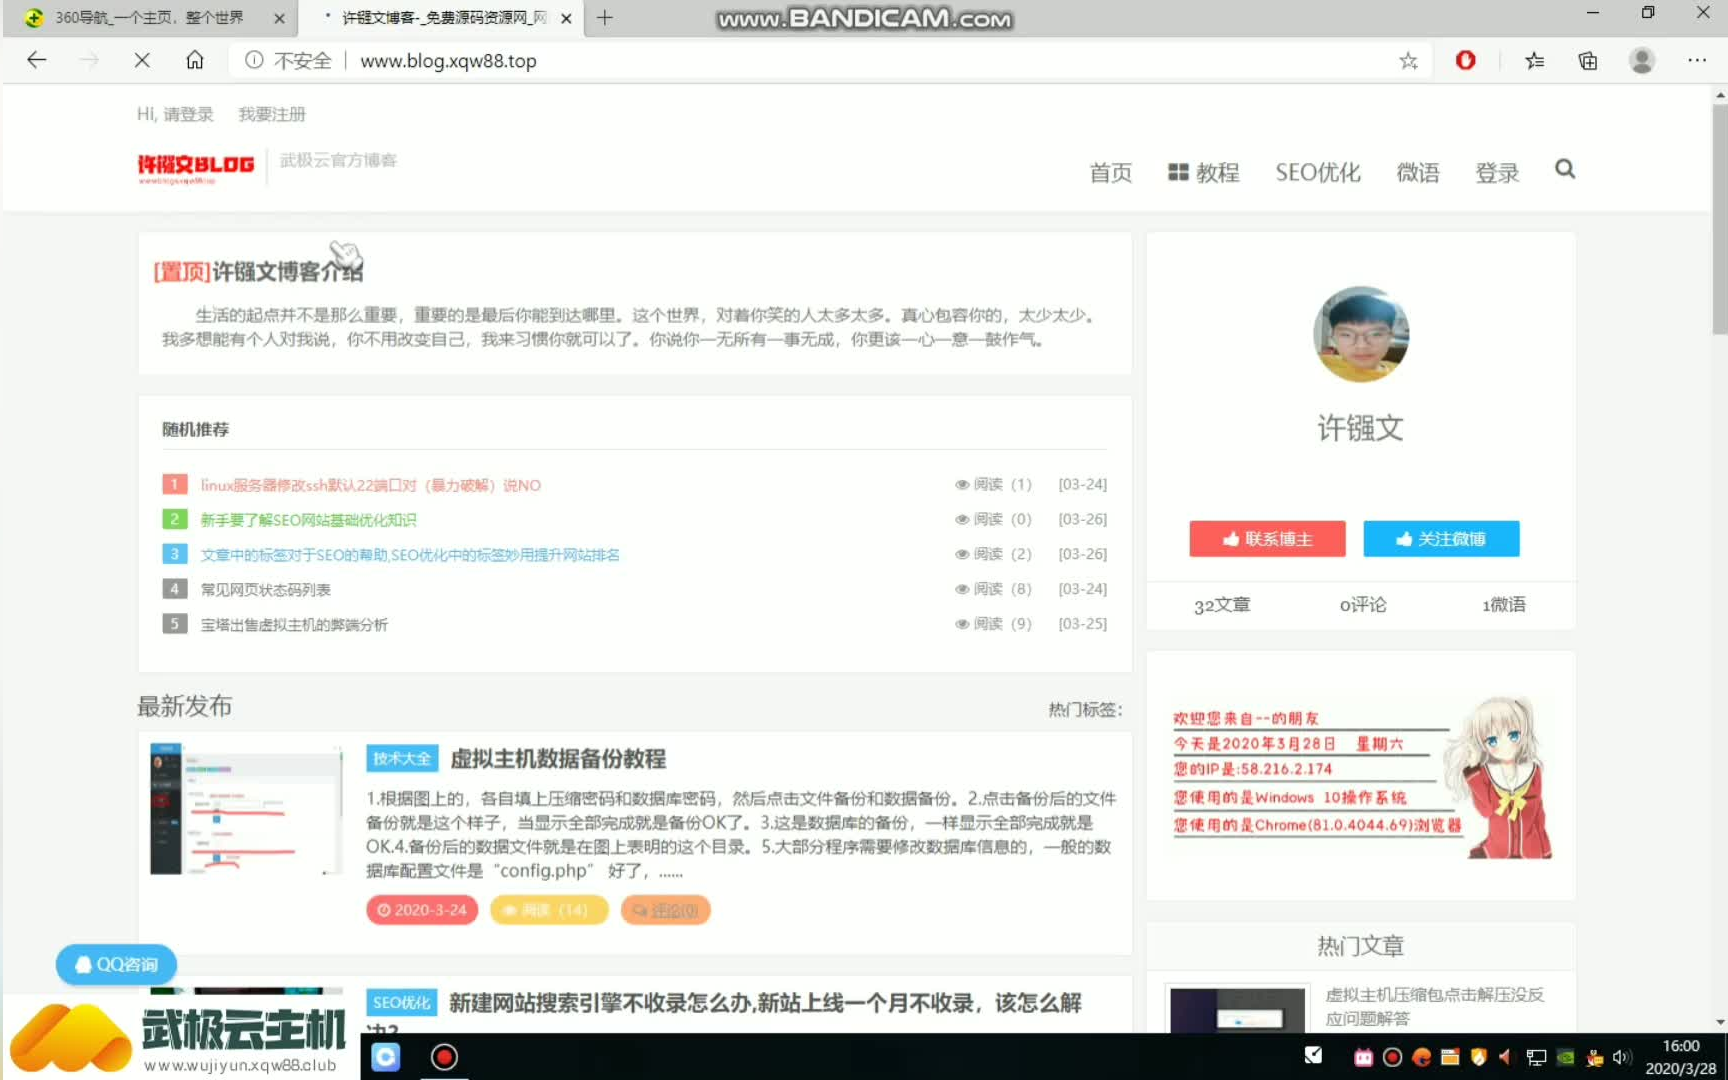
Task: Open the blue taskbar app icon
Action: [386, 1057]
